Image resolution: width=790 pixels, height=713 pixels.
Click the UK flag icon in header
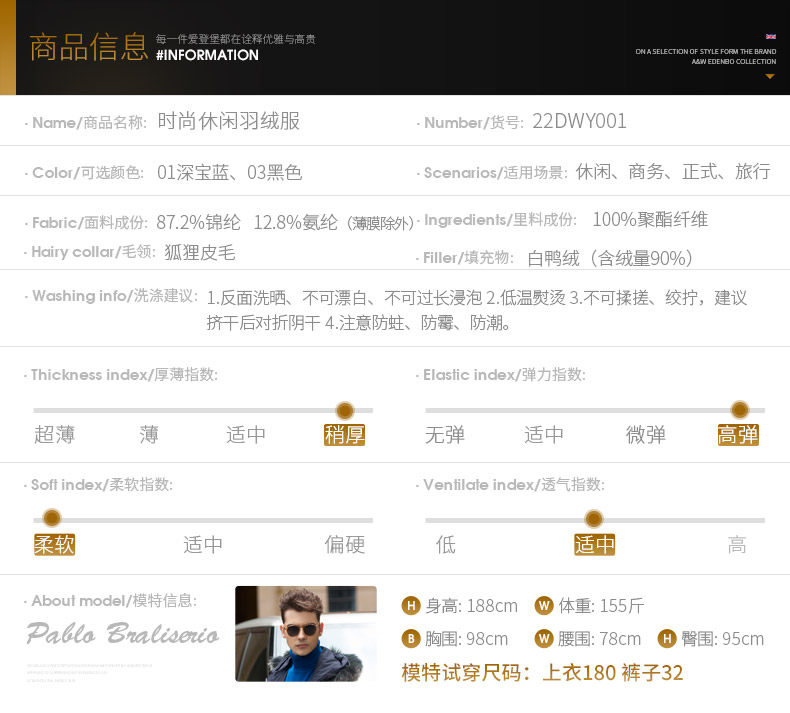771,37
